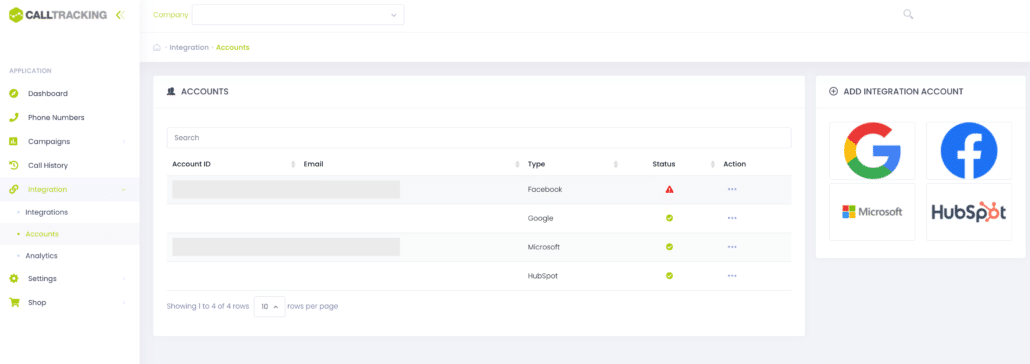Screen dimensions: 1030x364
Task: Open action menu for Google row
Action: point(732,218)
